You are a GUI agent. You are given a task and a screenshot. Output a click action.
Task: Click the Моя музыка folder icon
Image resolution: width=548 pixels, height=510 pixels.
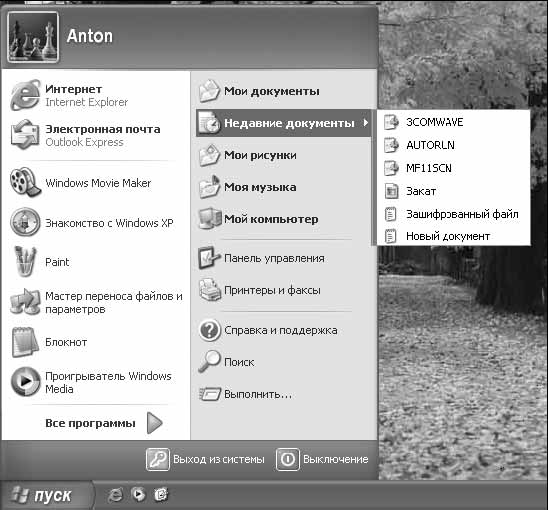(209, 187)
